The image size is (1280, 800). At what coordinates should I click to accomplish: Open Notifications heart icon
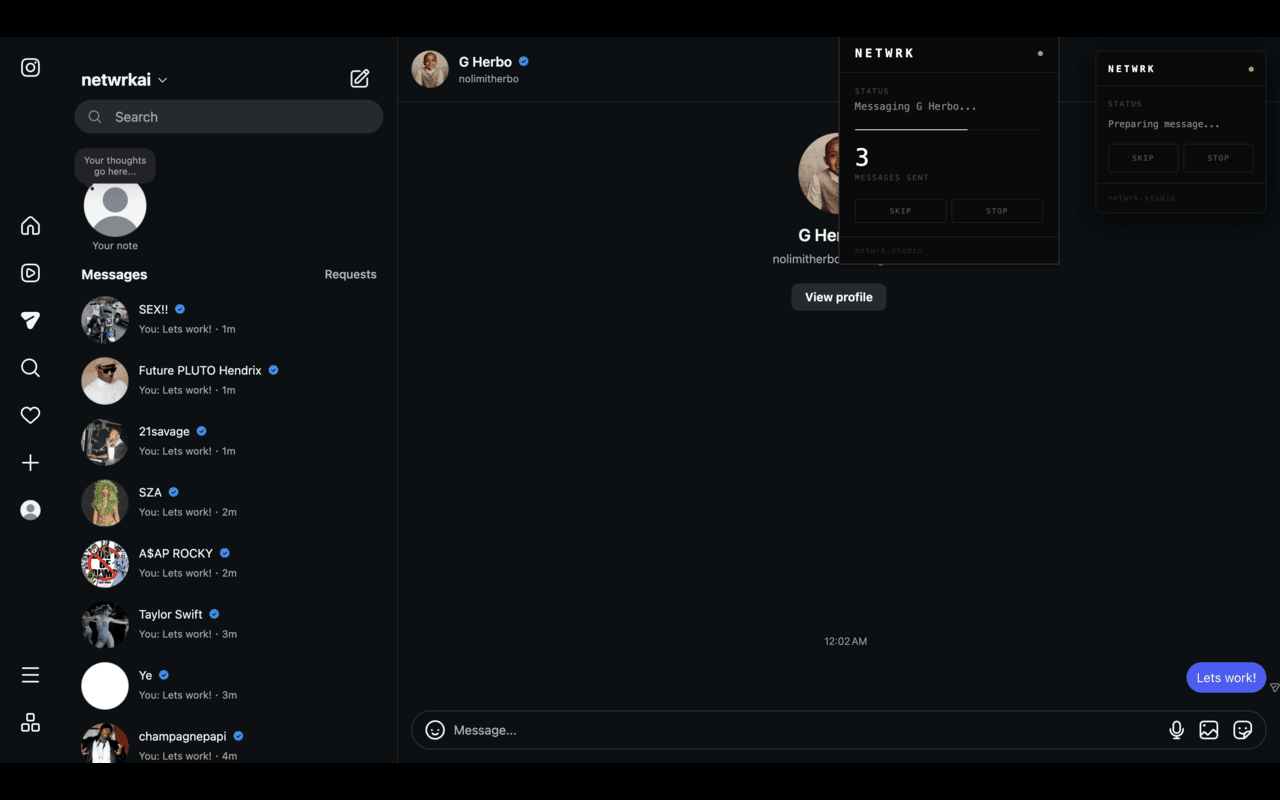tap(31, 415)
